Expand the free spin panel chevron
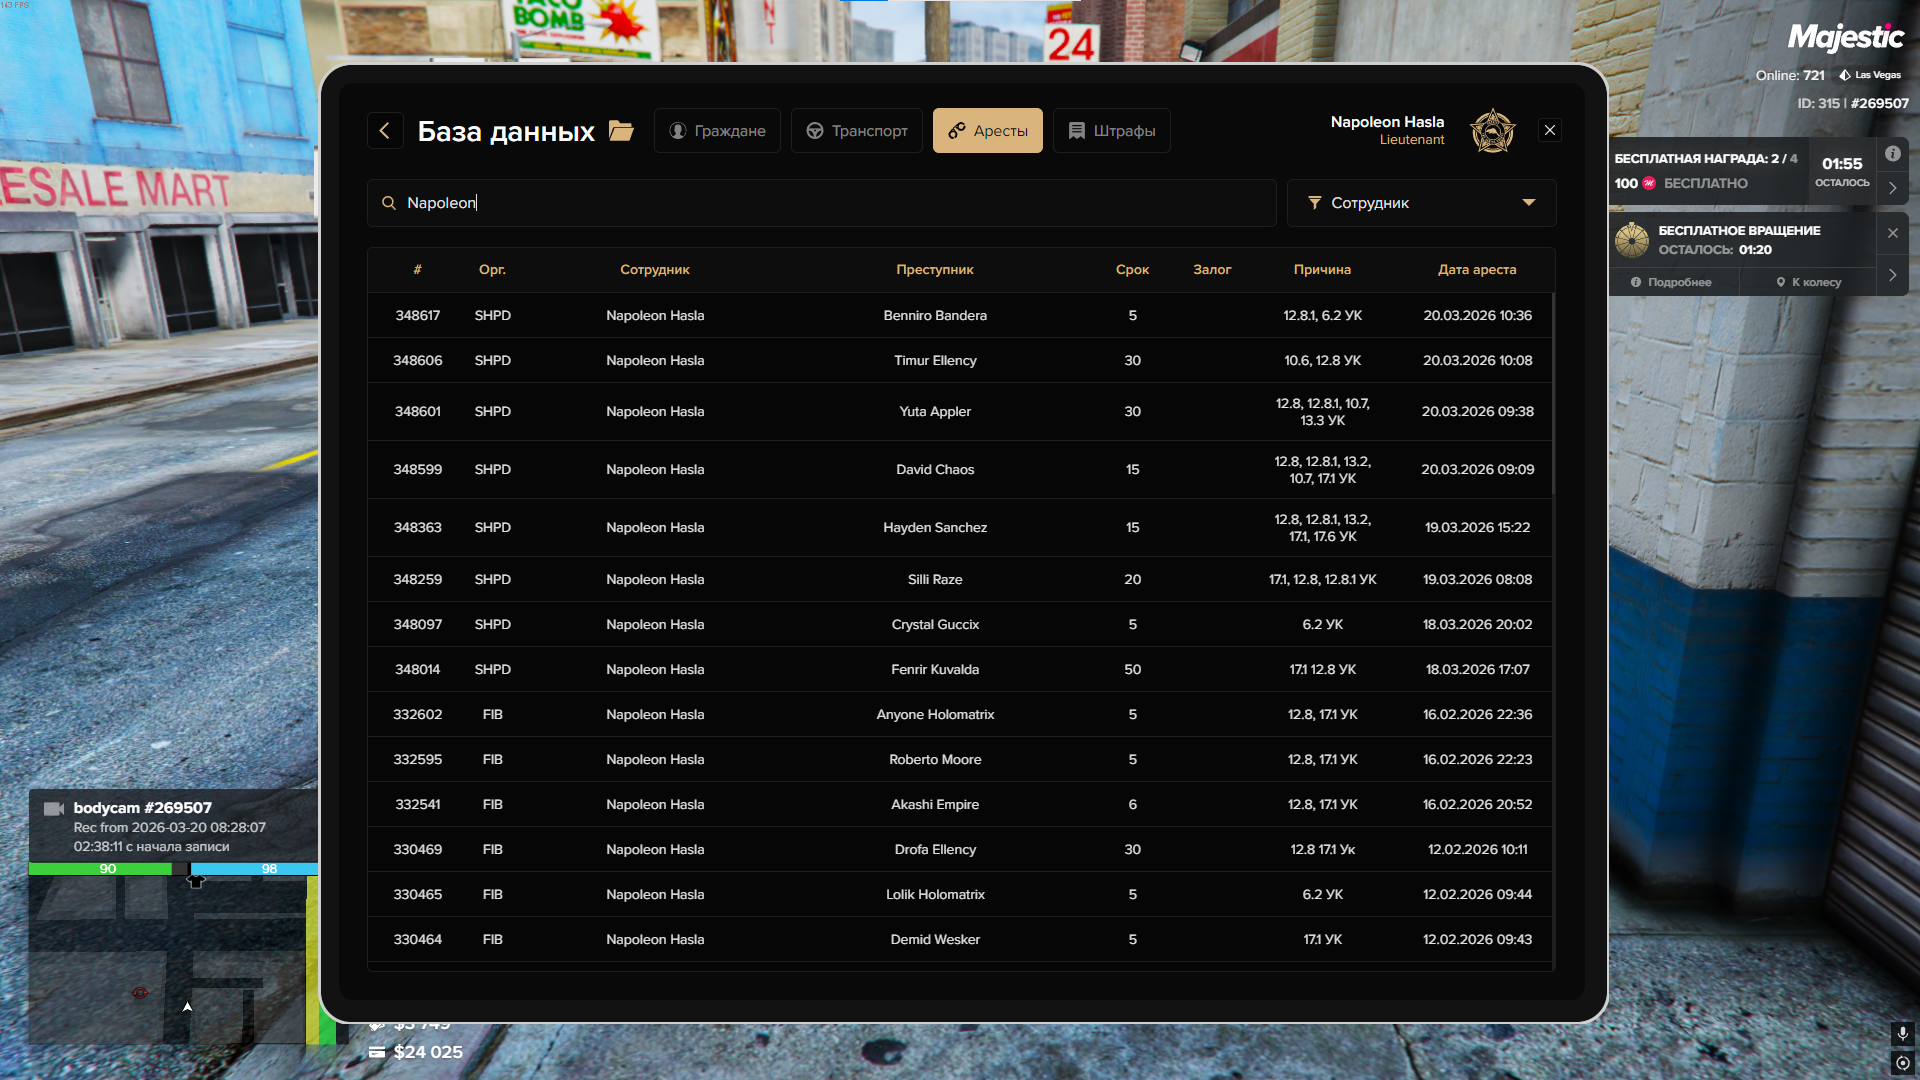Viewport: 1920px width, 1080px height. click(x=1892, y=275)
